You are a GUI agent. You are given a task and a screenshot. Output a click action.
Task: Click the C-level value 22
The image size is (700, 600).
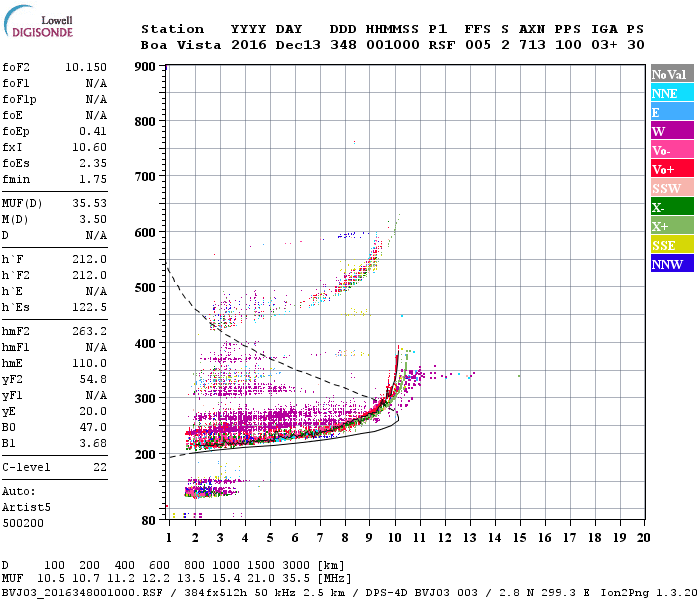[100, 467]
